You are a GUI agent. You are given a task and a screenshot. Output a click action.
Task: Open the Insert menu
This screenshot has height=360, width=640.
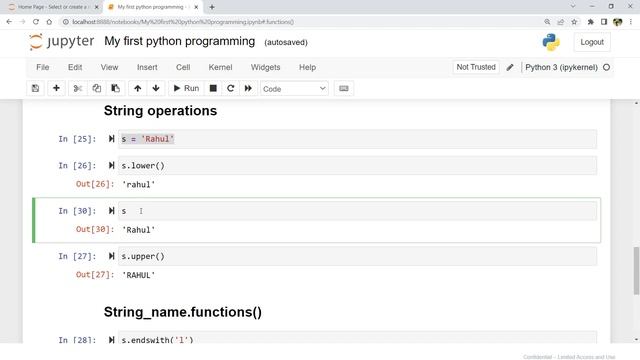pyautogui.click(x=147, y=67)
